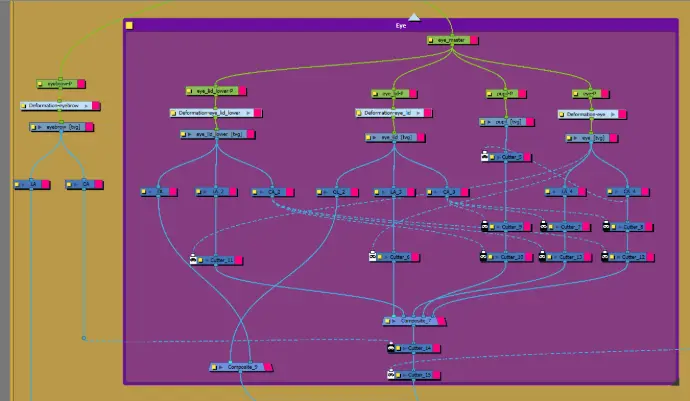
Task: Click pink color swatch on pupil [tvg] node
Action: (530, 122)
